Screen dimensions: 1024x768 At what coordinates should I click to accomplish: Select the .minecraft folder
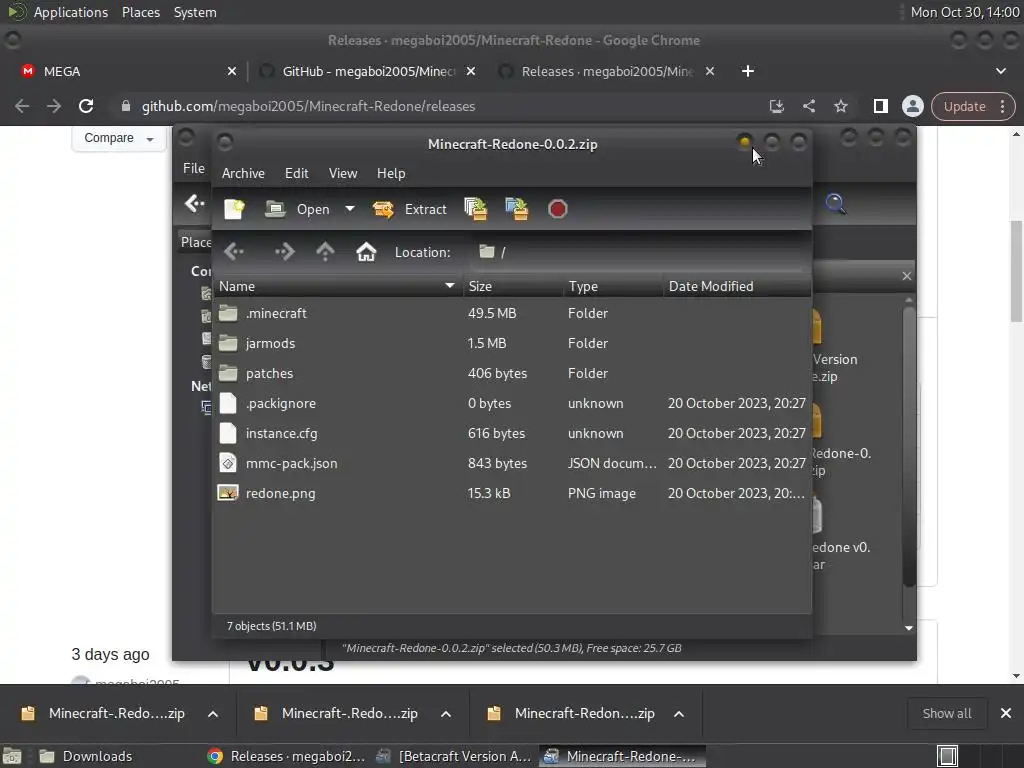tap(512, 313)
